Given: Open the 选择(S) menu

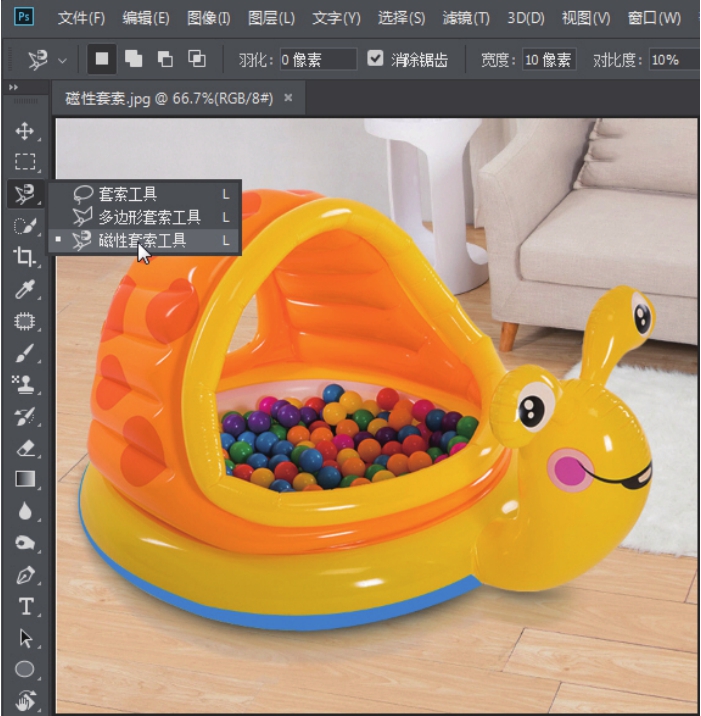Looking at the screenshot, I should [401, 18].
